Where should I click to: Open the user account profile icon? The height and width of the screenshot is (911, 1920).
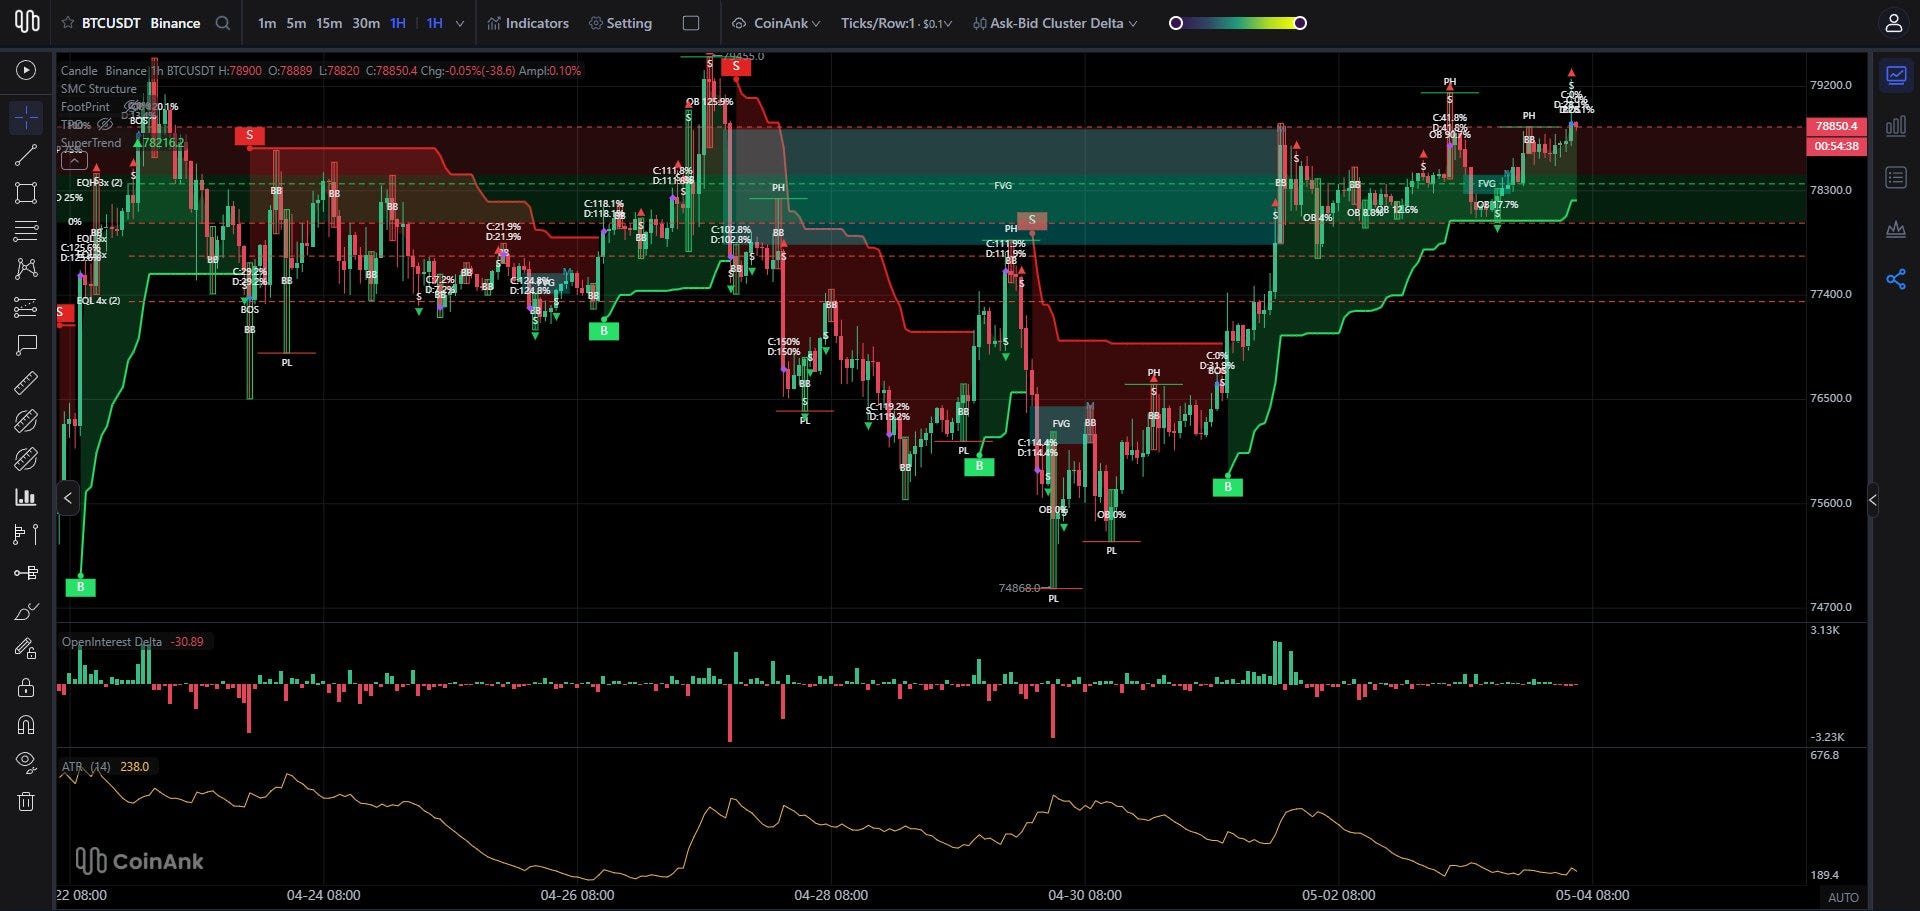click(x=1893, y=23)
